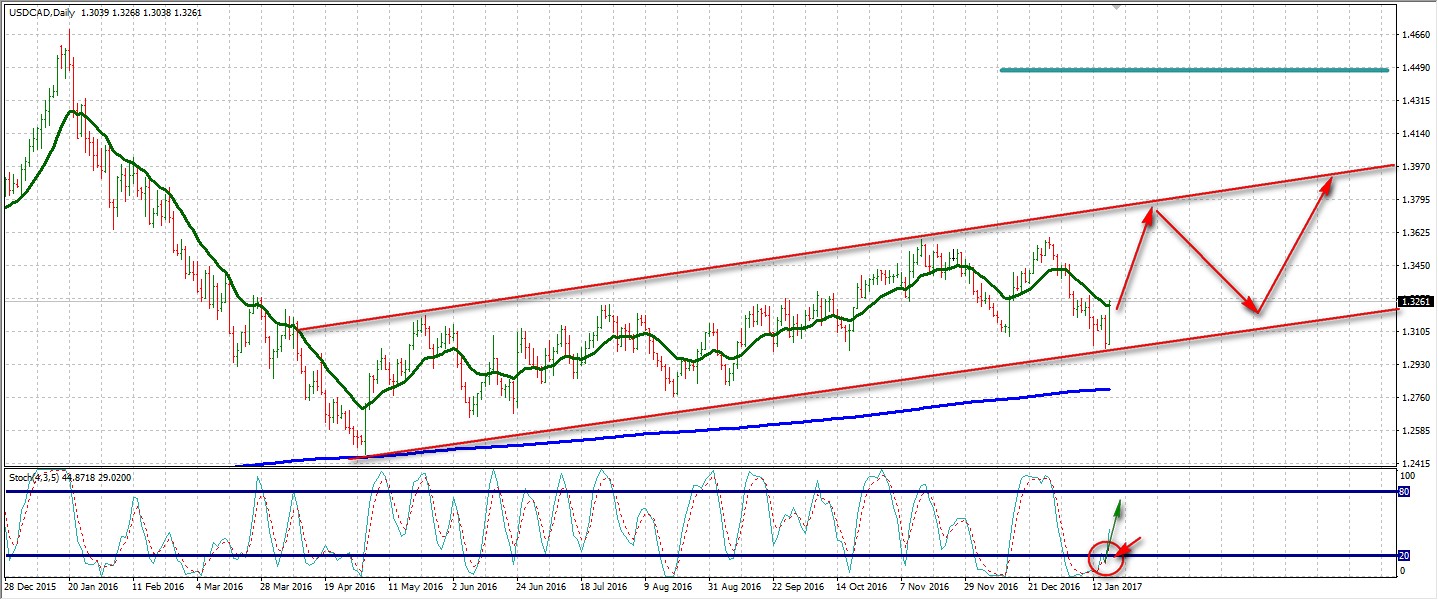Click the 1.3105 price axis label
The width and height of the screenshot is (1438, 600).
pos(1416,332)
